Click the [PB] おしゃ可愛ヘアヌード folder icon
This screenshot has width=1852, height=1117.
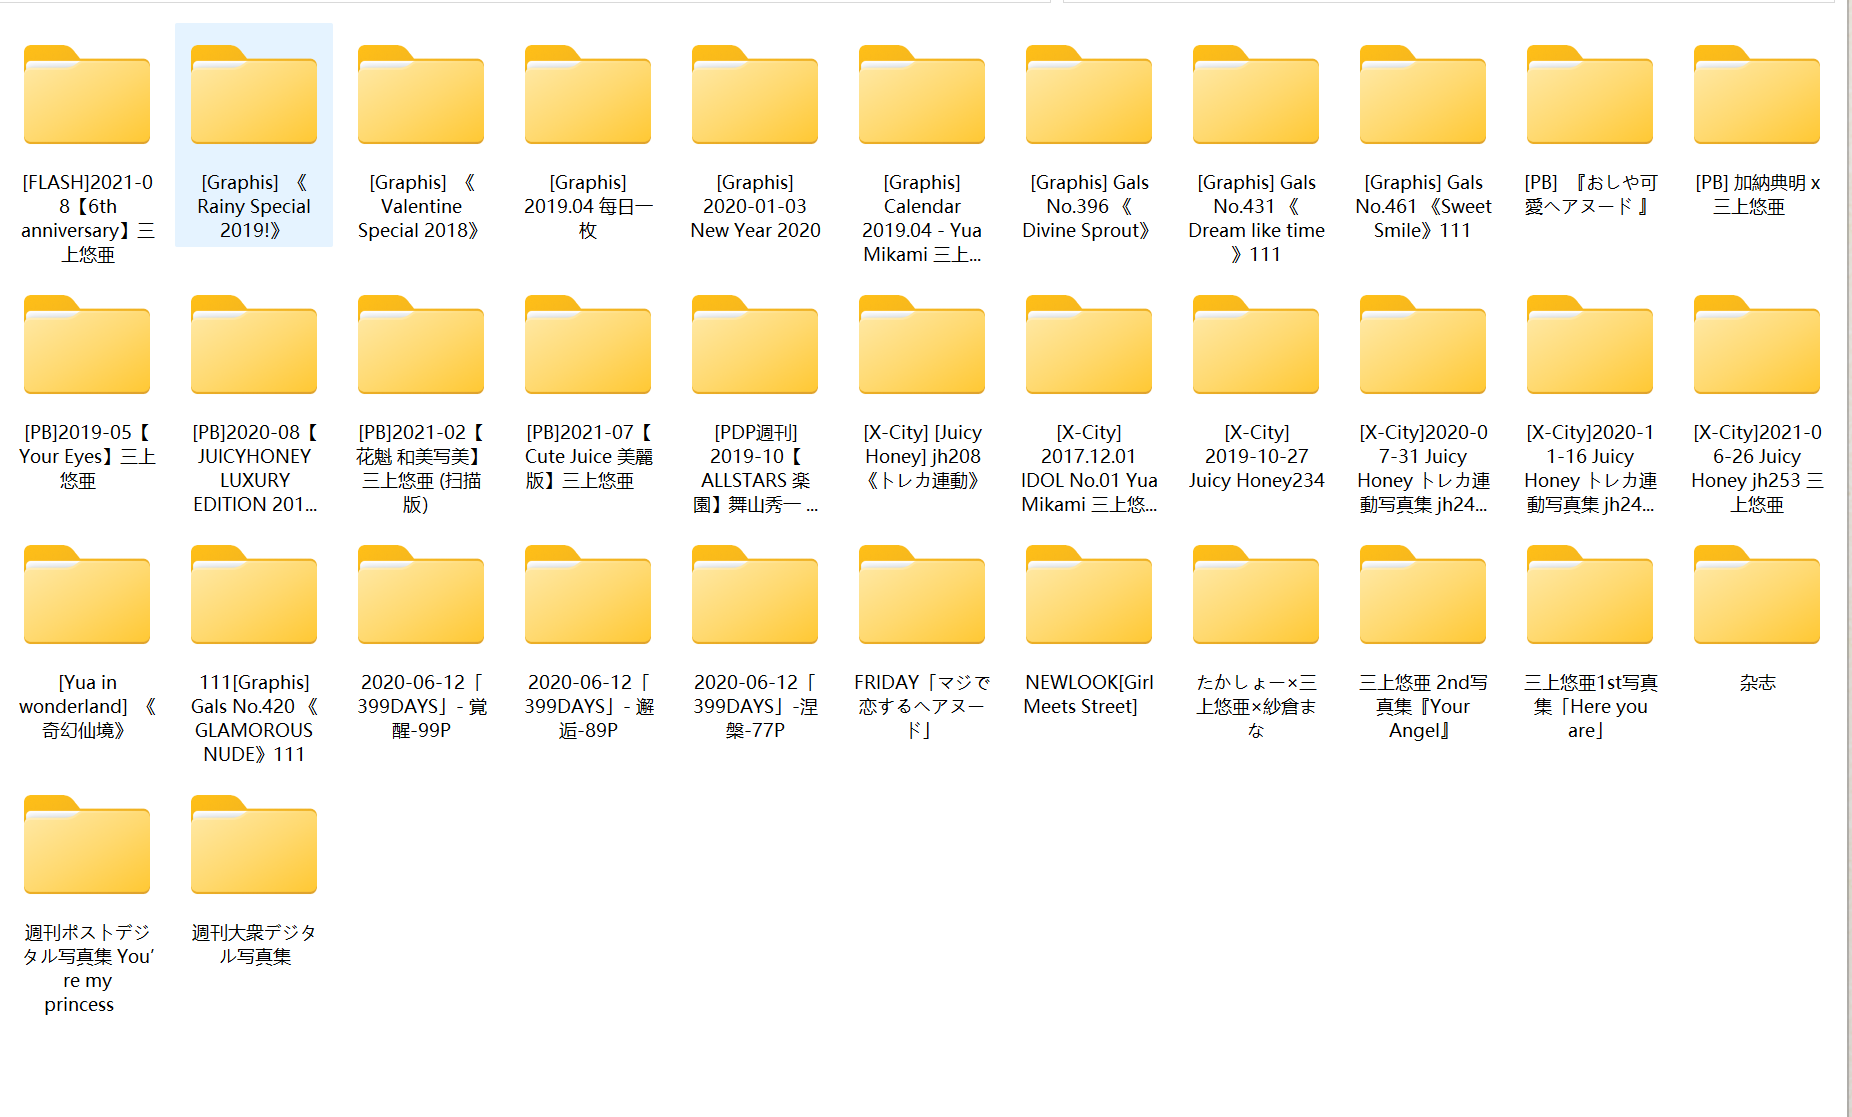pos(1590,95)
